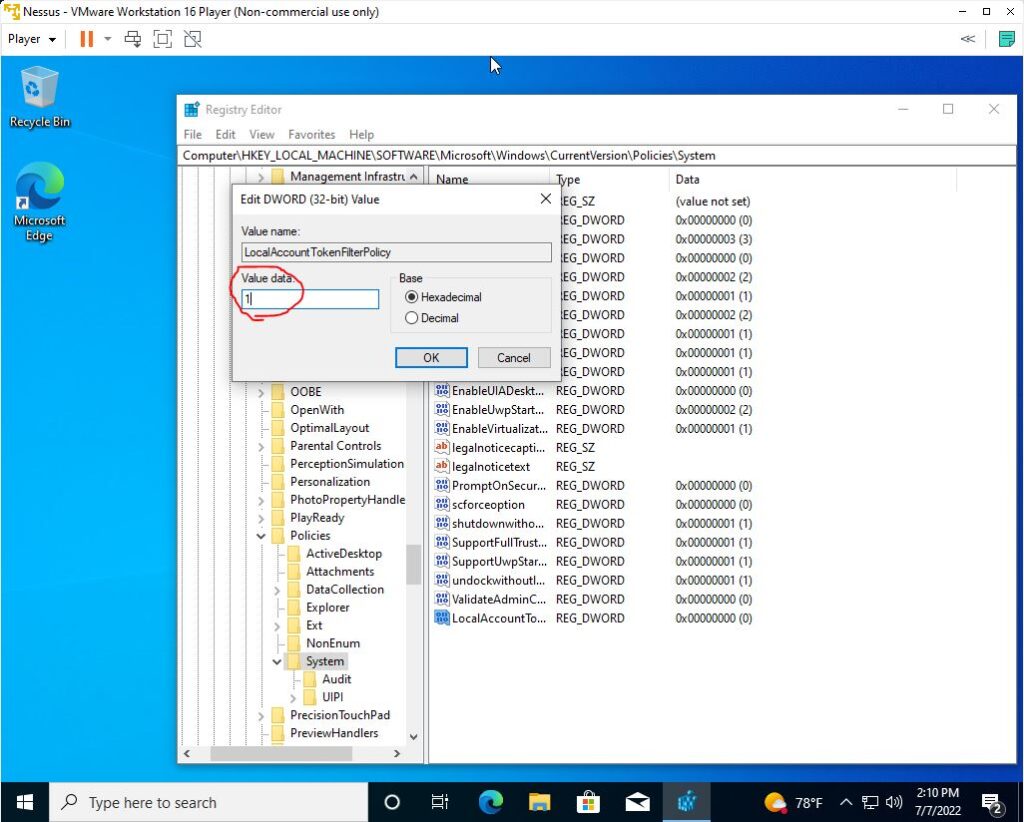Open the Player menu dropdown
1024x822 pixels.
point(31,39)
